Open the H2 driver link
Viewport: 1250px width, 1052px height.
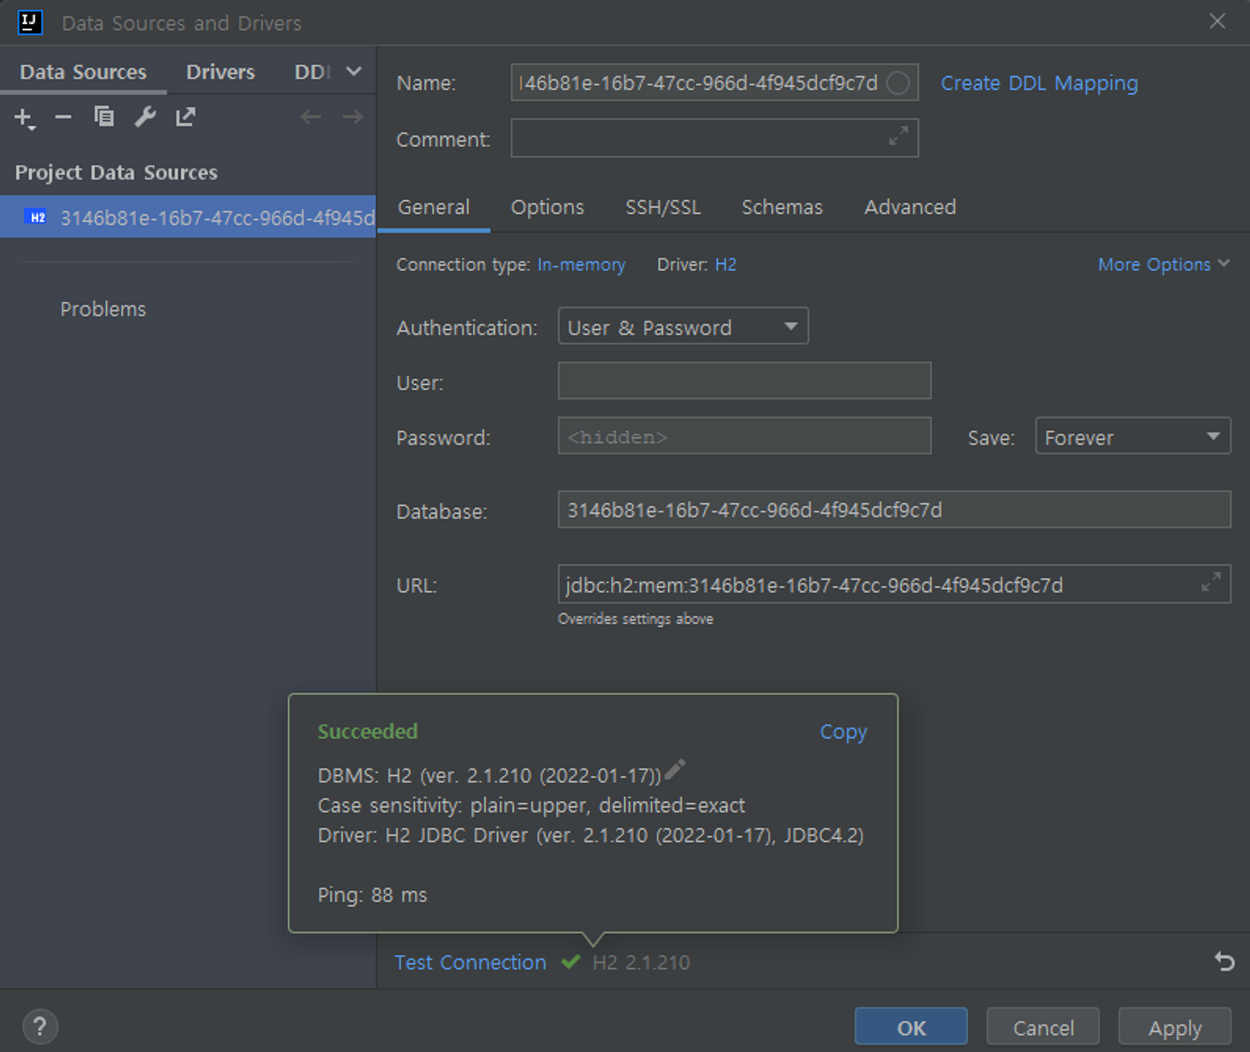[x=726, y=265]
